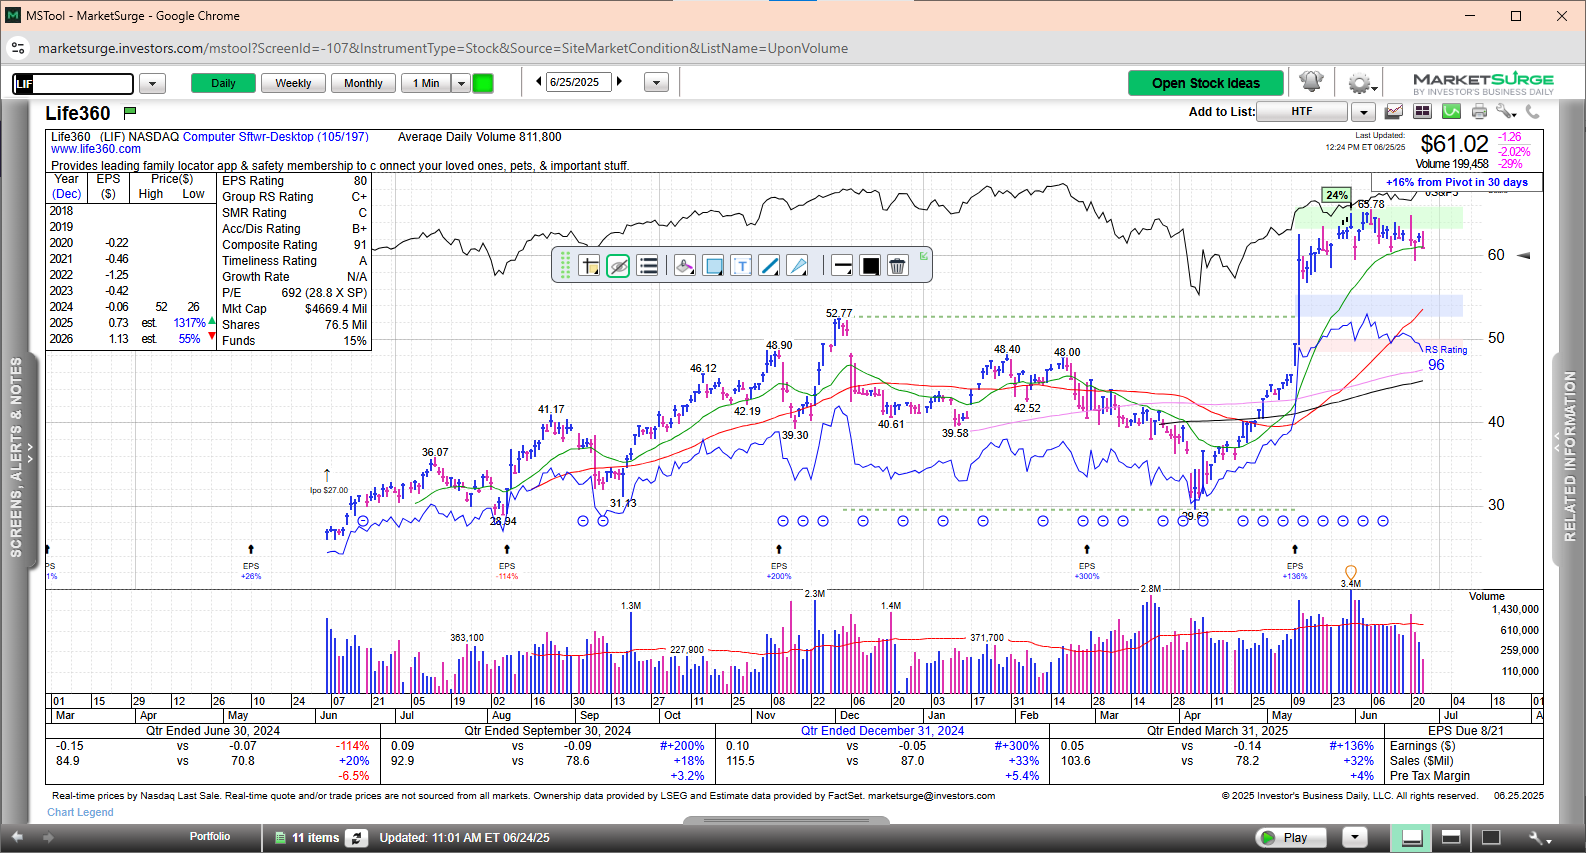
Task: Open the 11 items list icon
Action: click(x=279, y=838)
